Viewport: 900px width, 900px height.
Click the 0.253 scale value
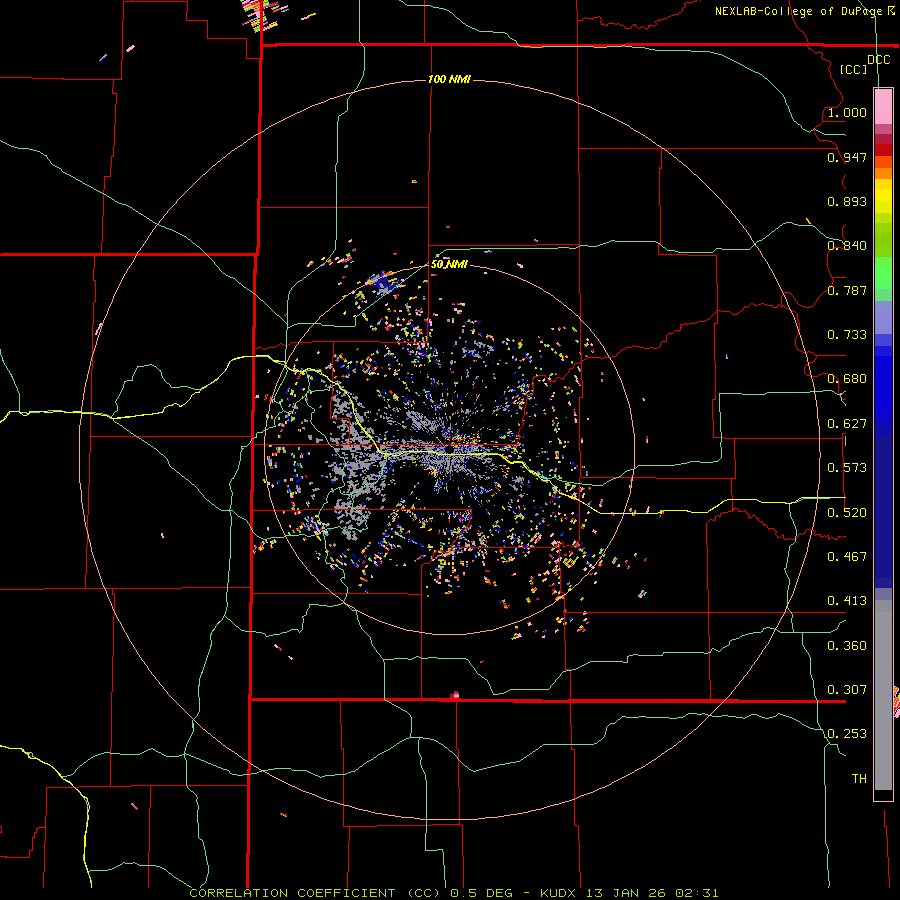click(847, 734)
